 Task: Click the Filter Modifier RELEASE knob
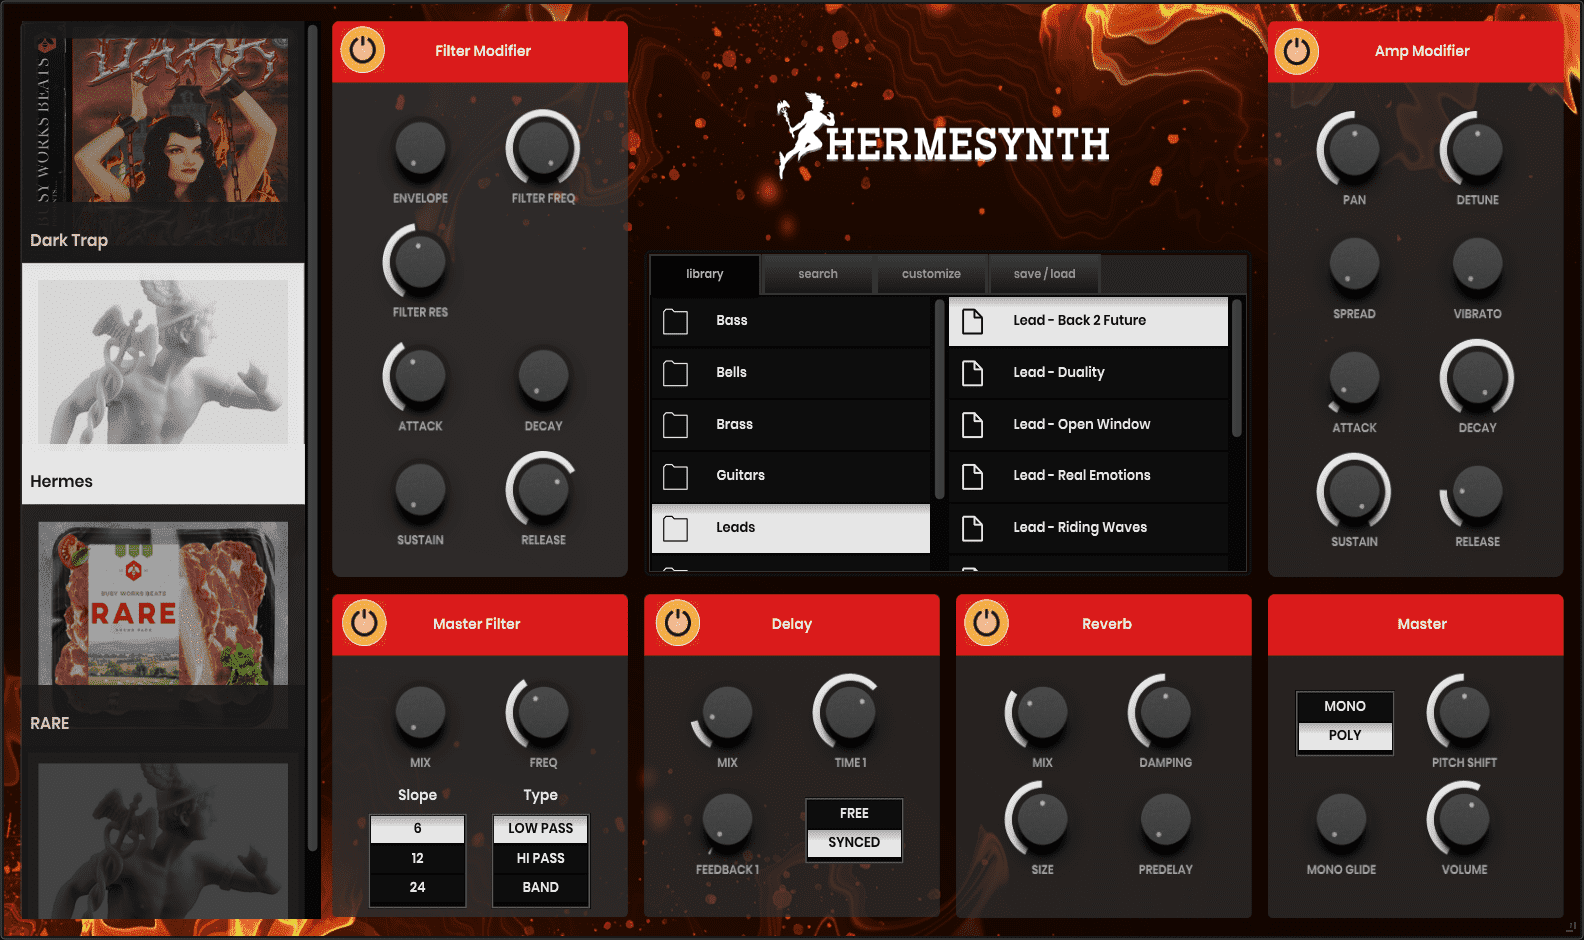543,490
